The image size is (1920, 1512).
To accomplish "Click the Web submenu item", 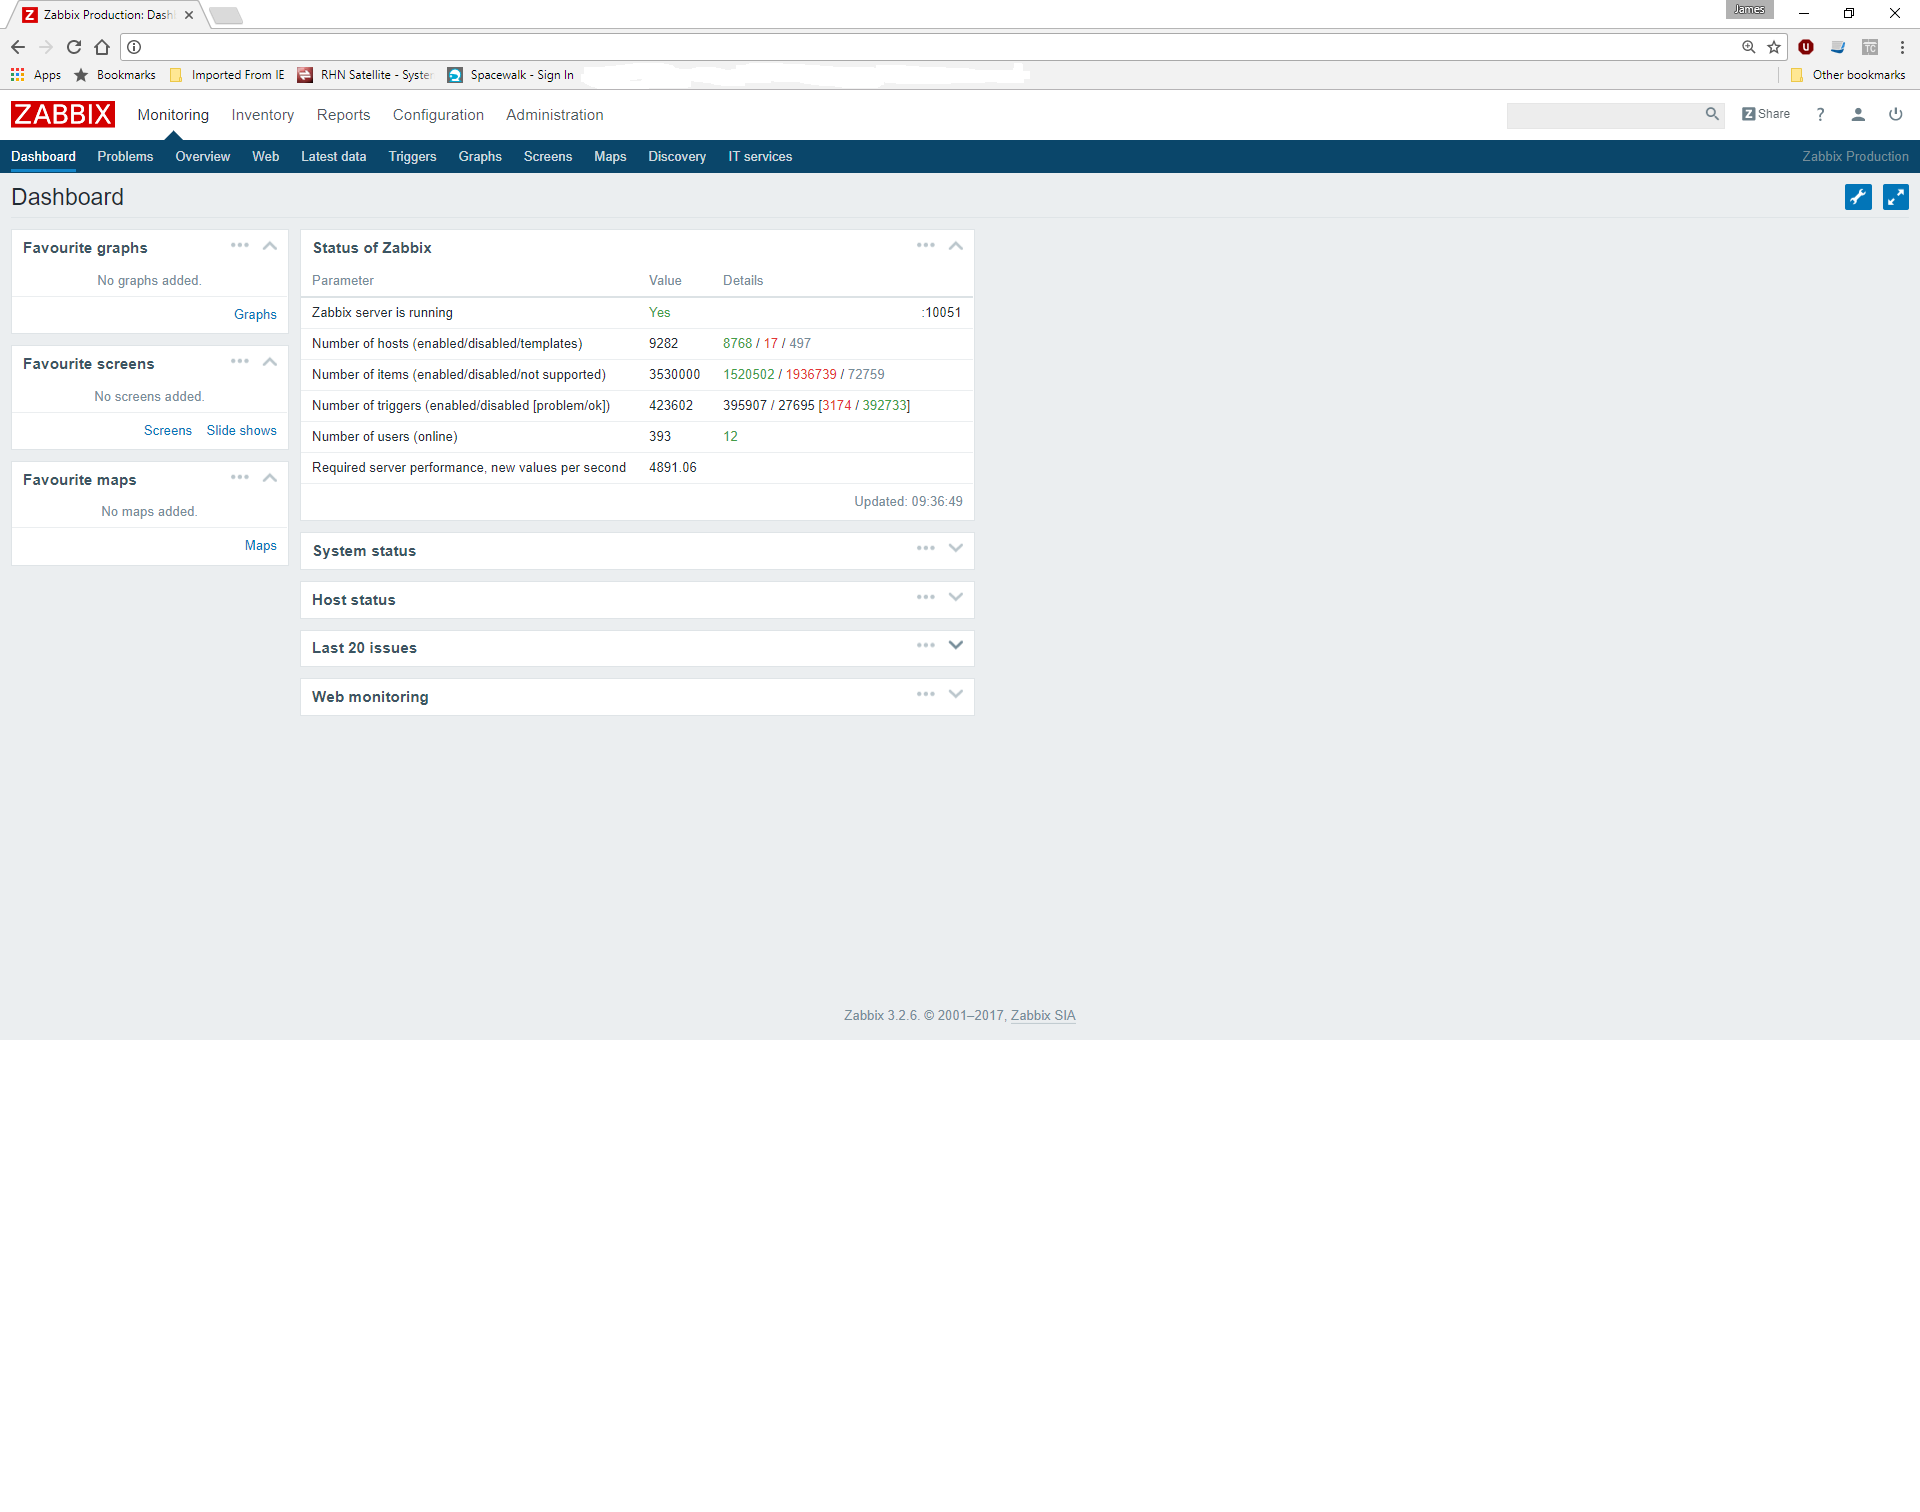I will [x=266, y=157].
